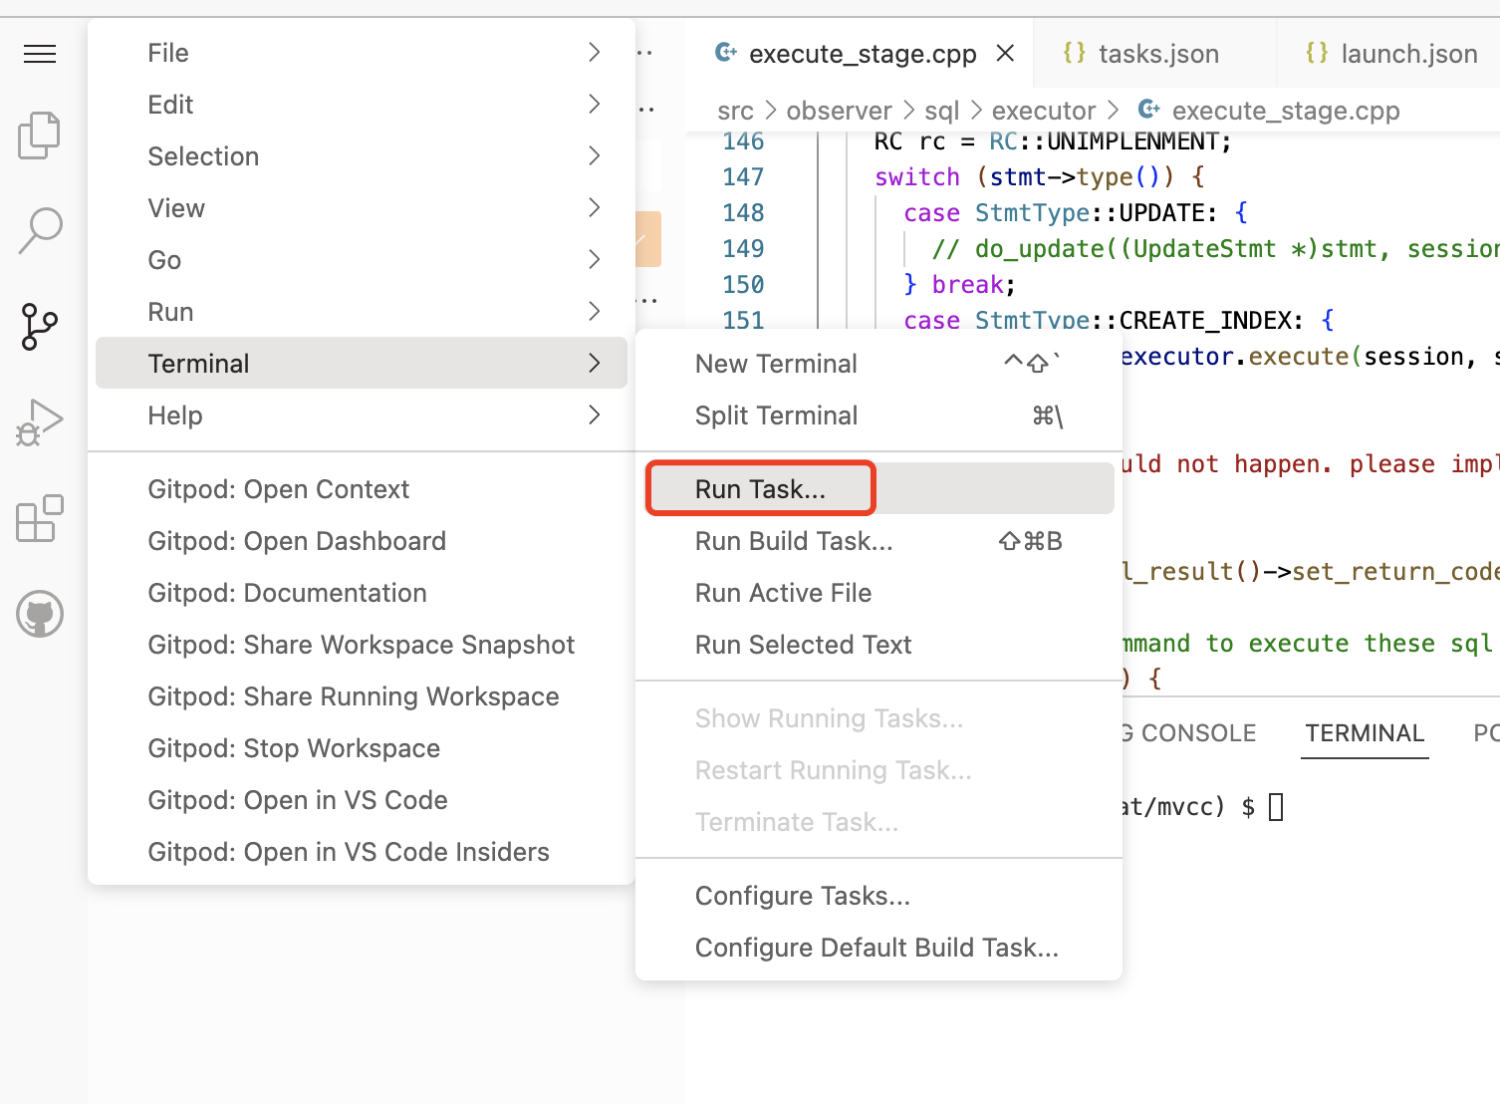Select New Terminal from submenu
1500x1104 pixels.
(x=879, y=364)
